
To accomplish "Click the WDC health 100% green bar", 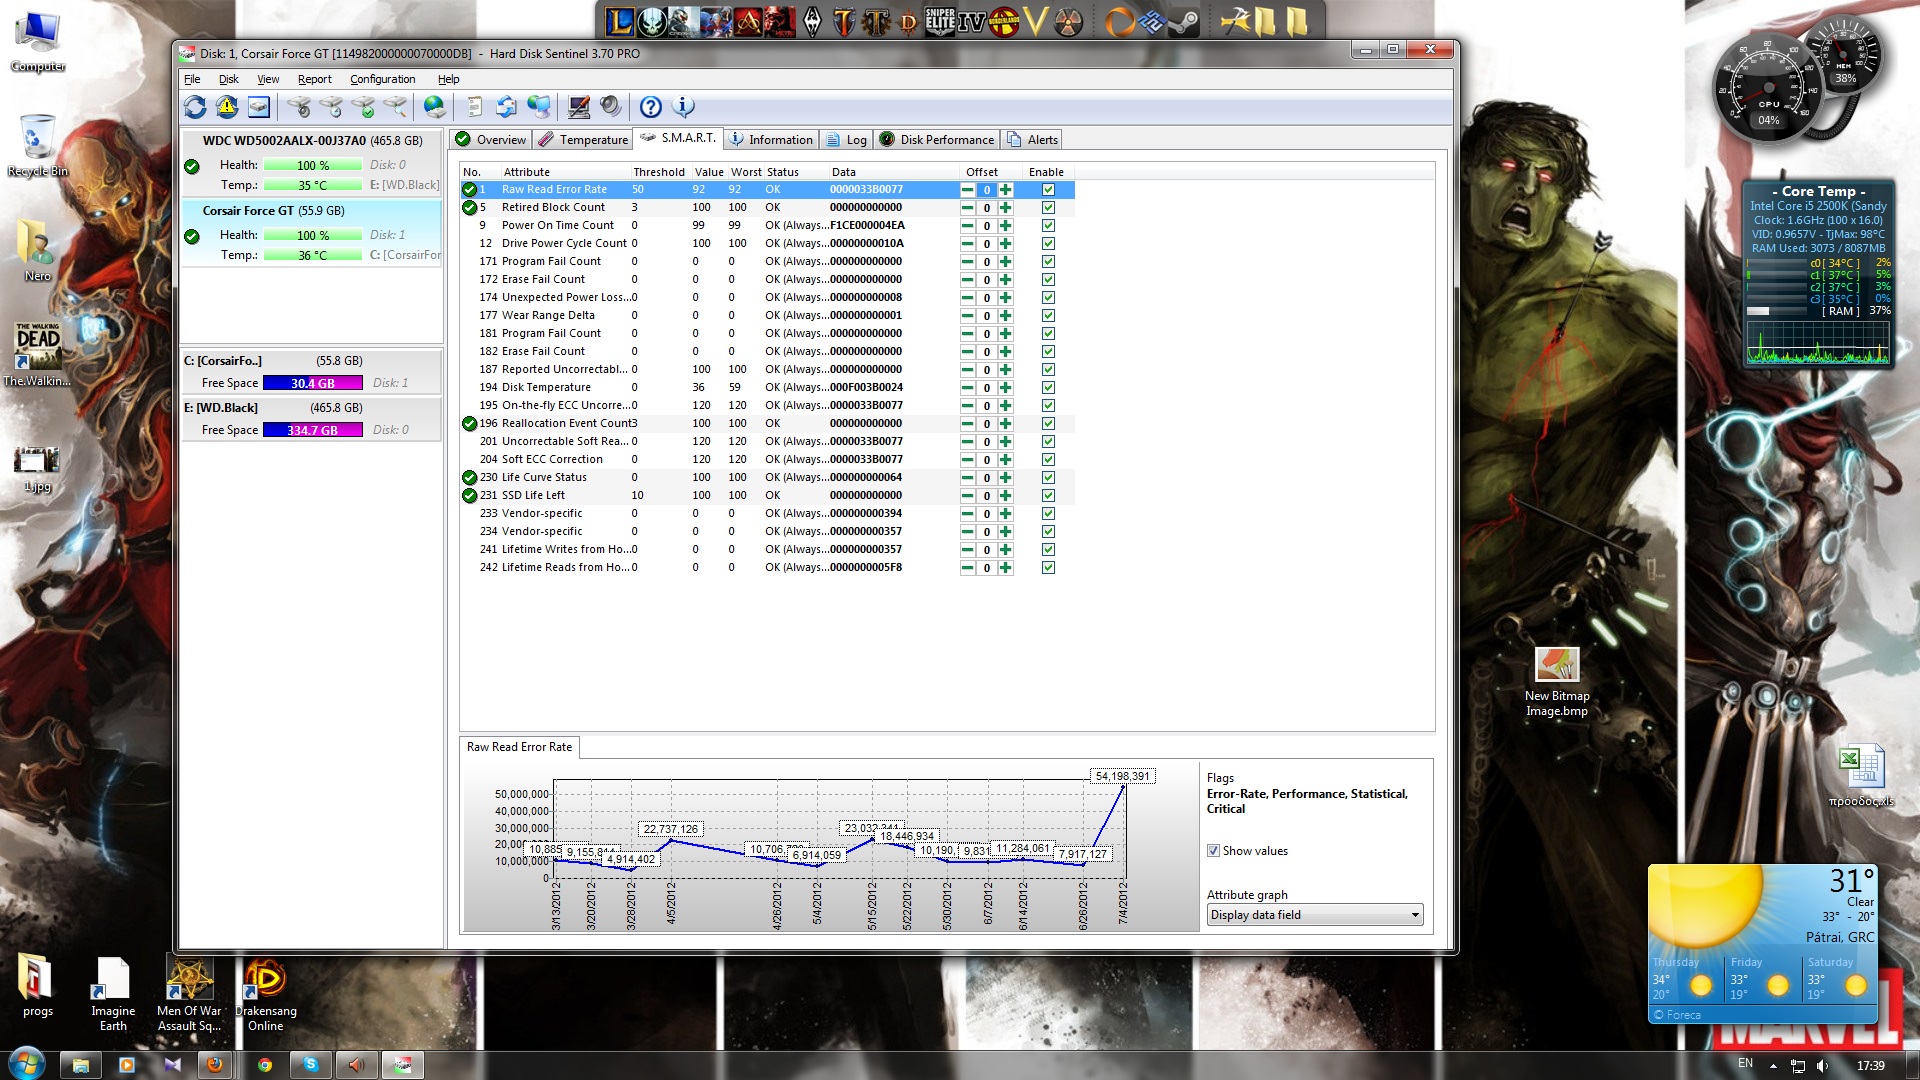I will 312,165.
